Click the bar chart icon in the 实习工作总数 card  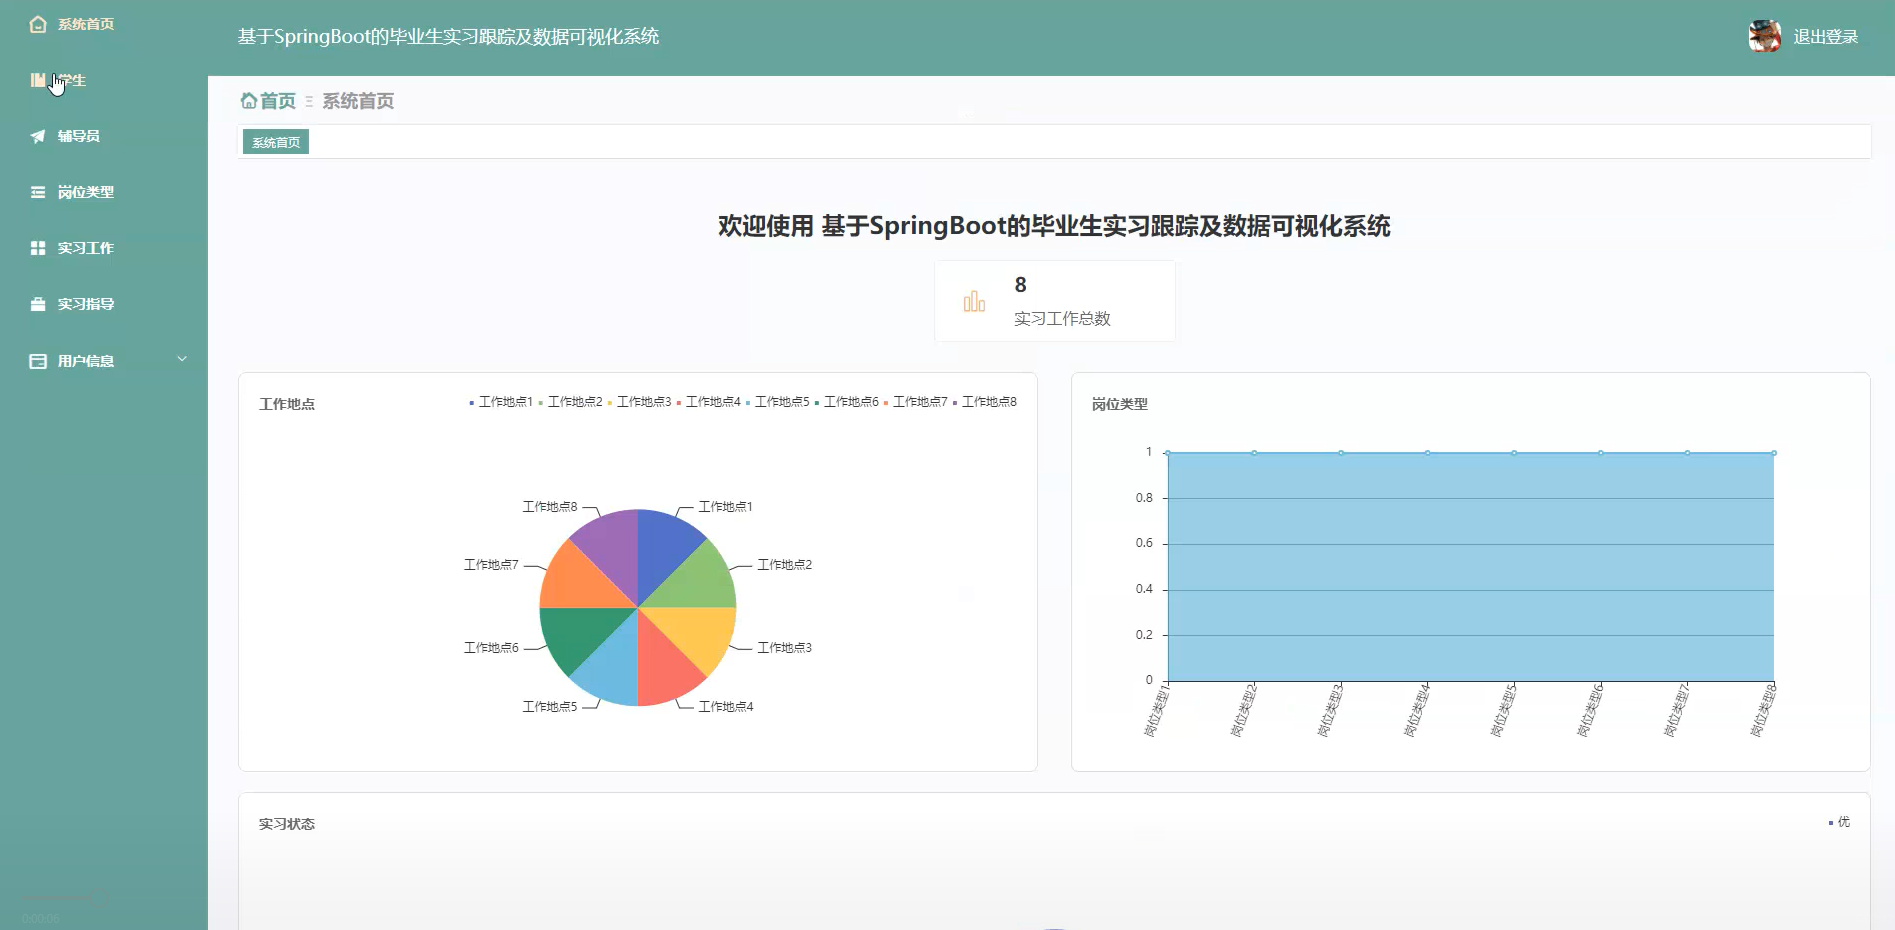[x=974, y=301]
